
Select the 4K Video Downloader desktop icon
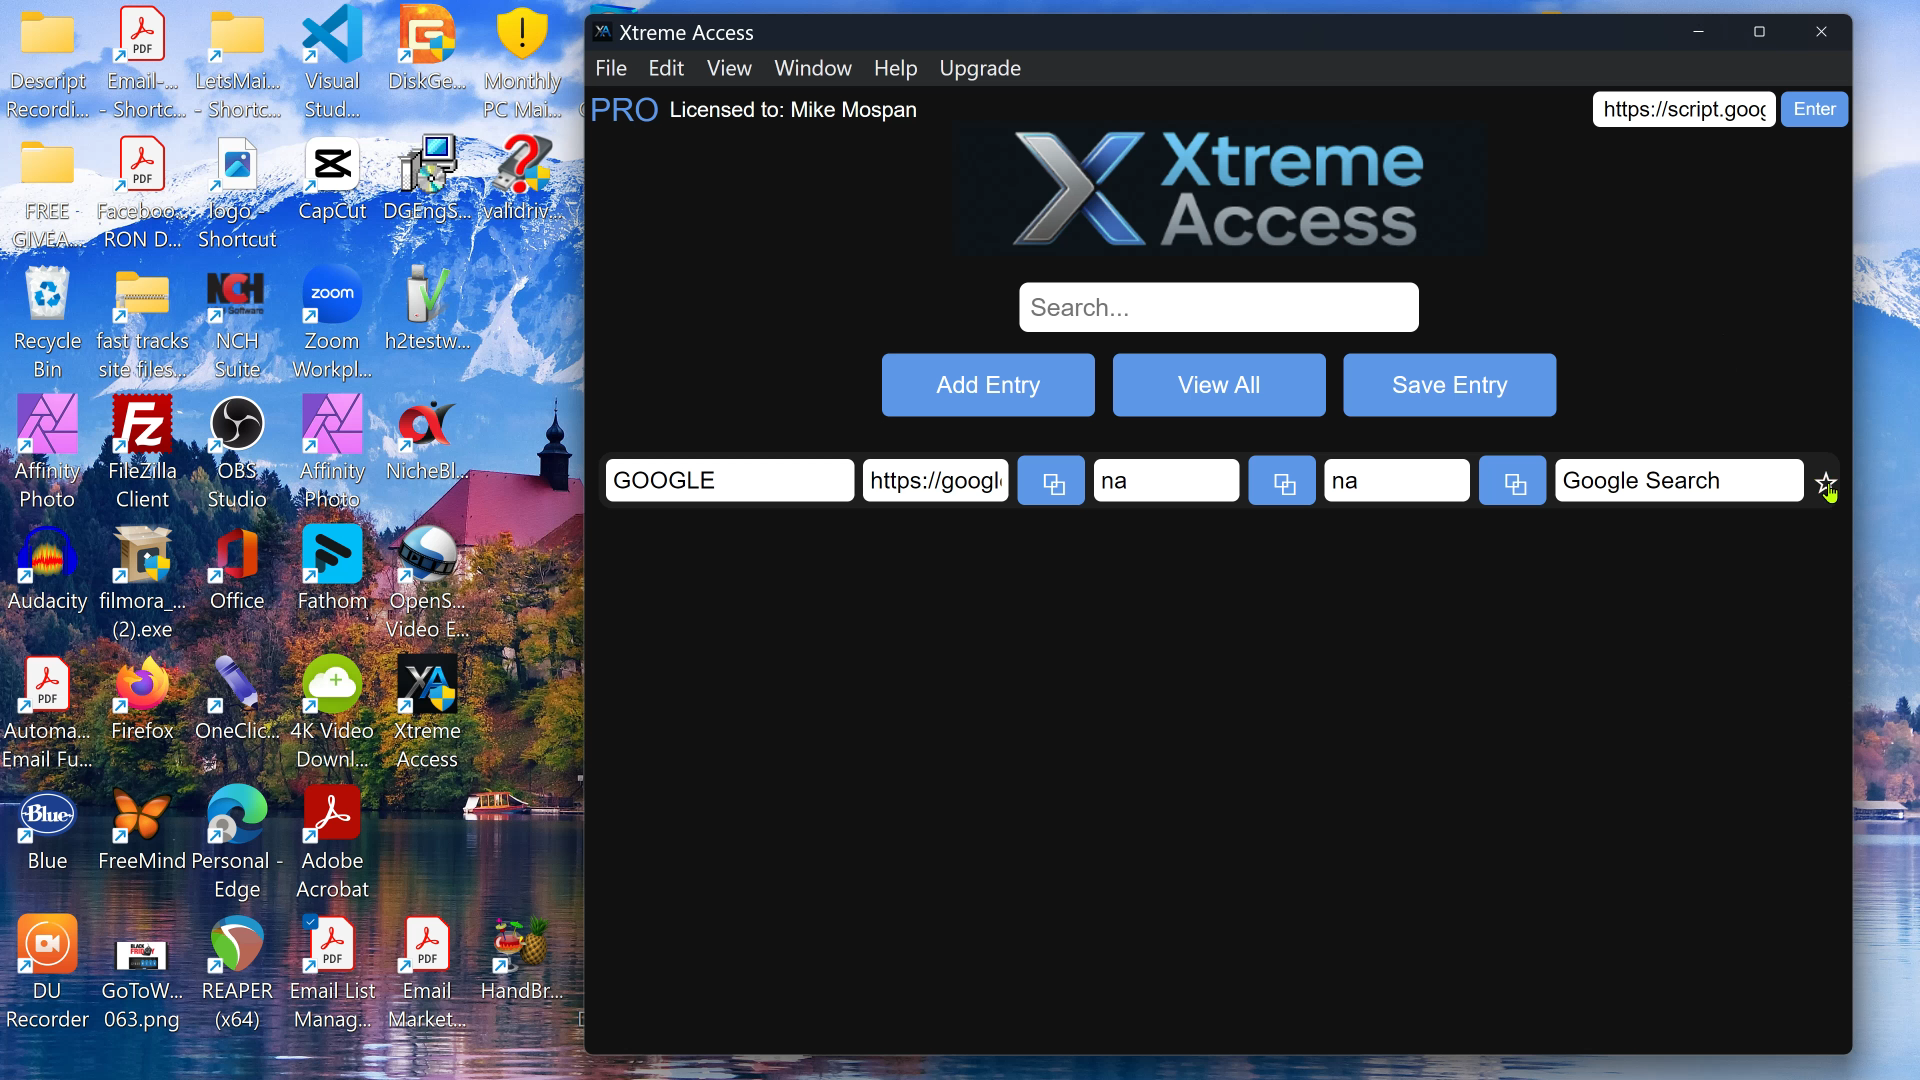[x=332, y=712]
